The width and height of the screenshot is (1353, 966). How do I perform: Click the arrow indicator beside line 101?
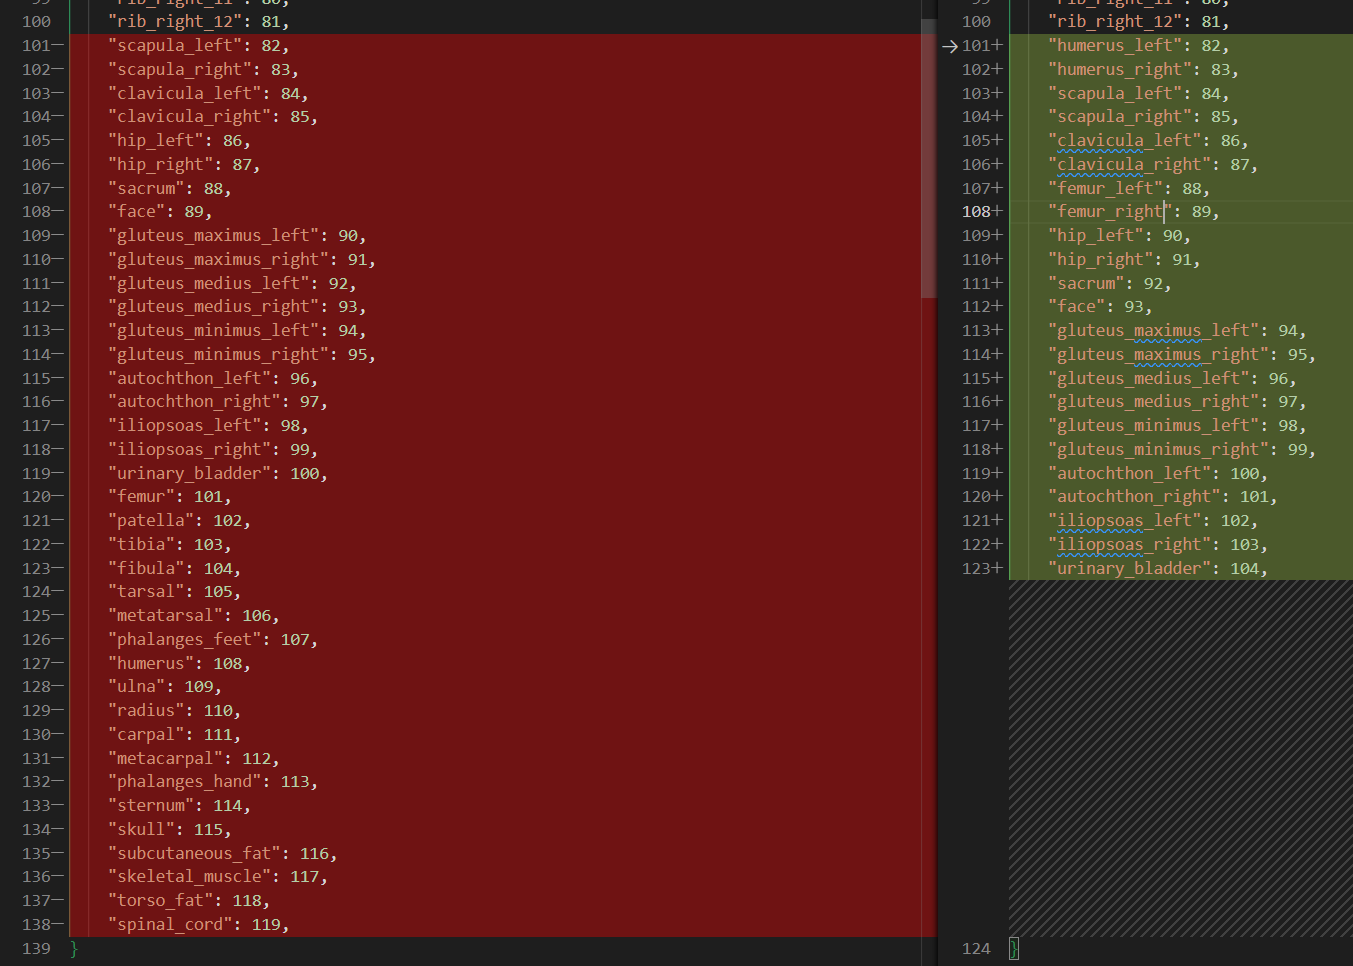pyautogui.click(x=948, y=45)
